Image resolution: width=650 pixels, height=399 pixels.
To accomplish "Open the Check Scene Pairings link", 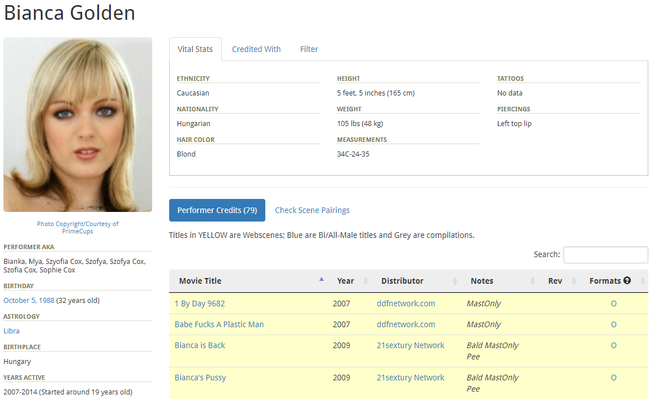I will 312,210.
